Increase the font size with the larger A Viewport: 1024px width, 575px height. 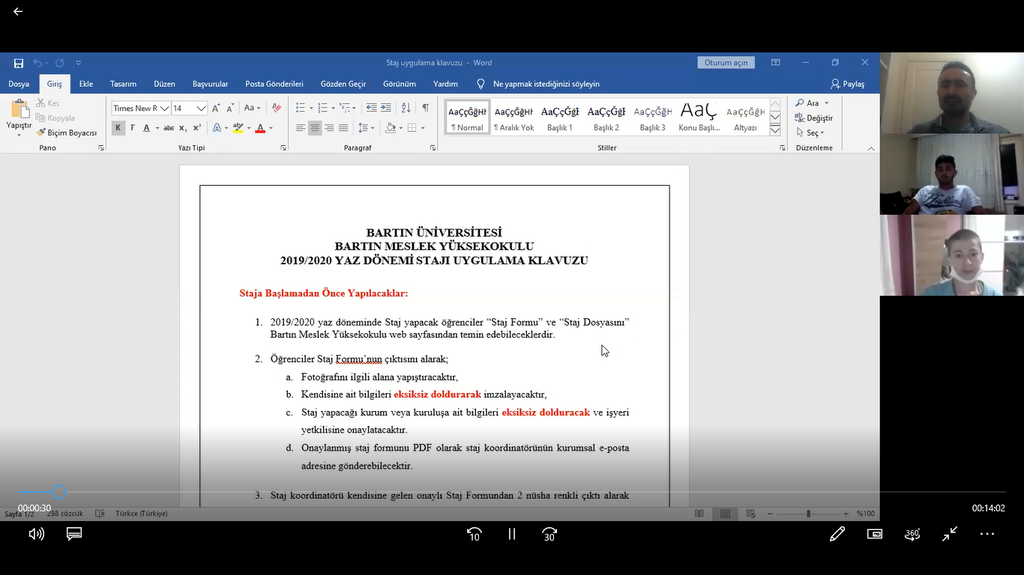point(216,108)
